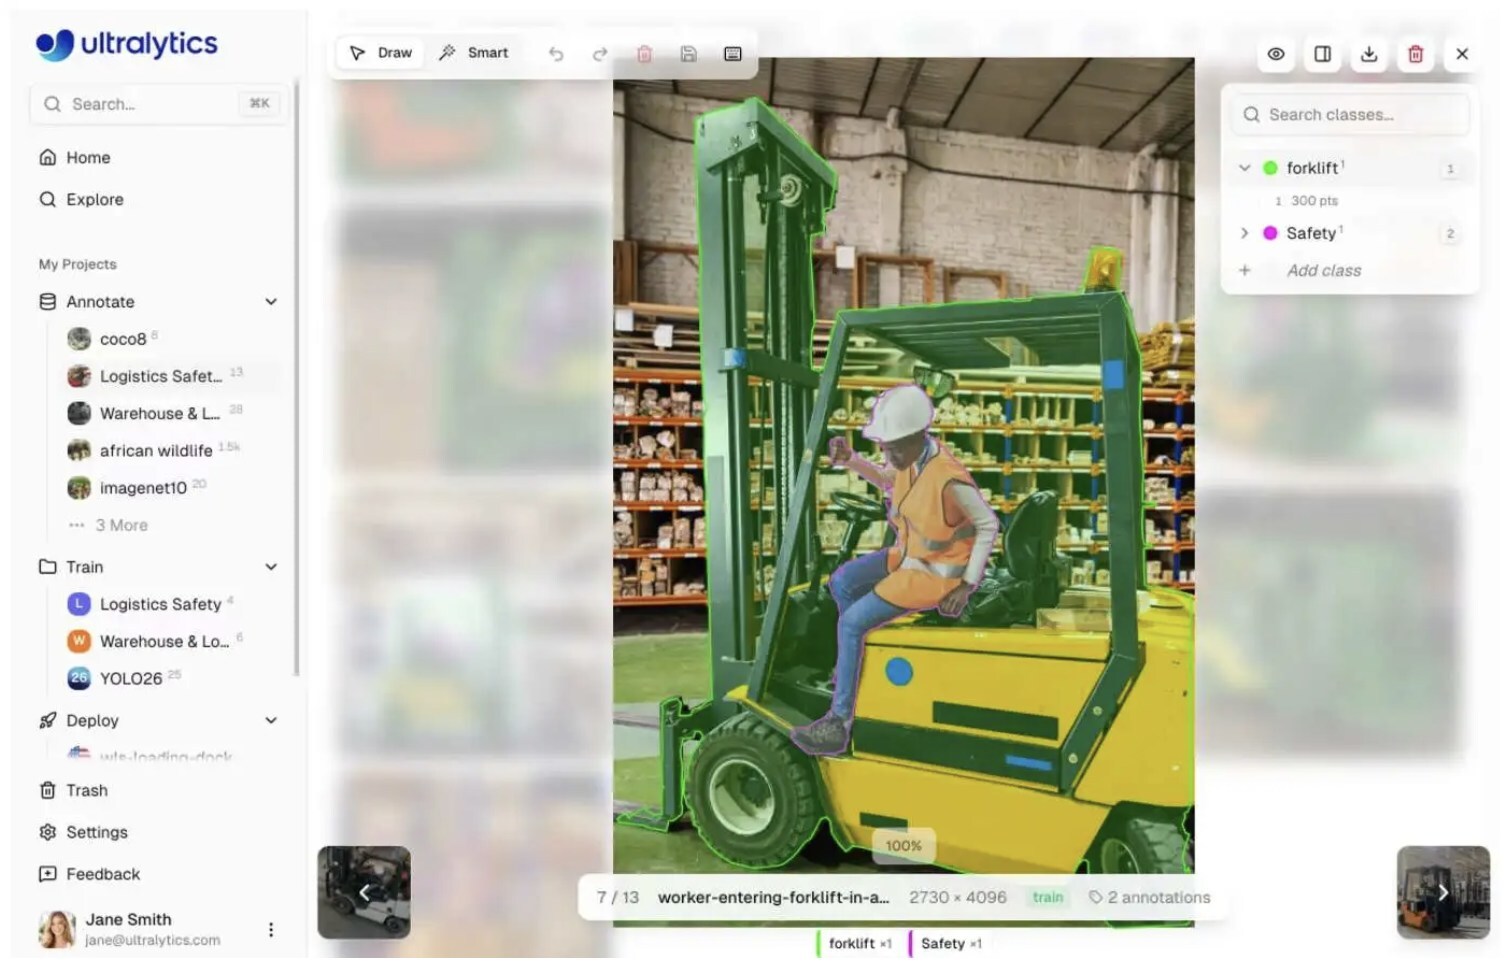Screen dimensions: 1512x972
Task: Select the Draw tool
Action: (x=380, y=53)
